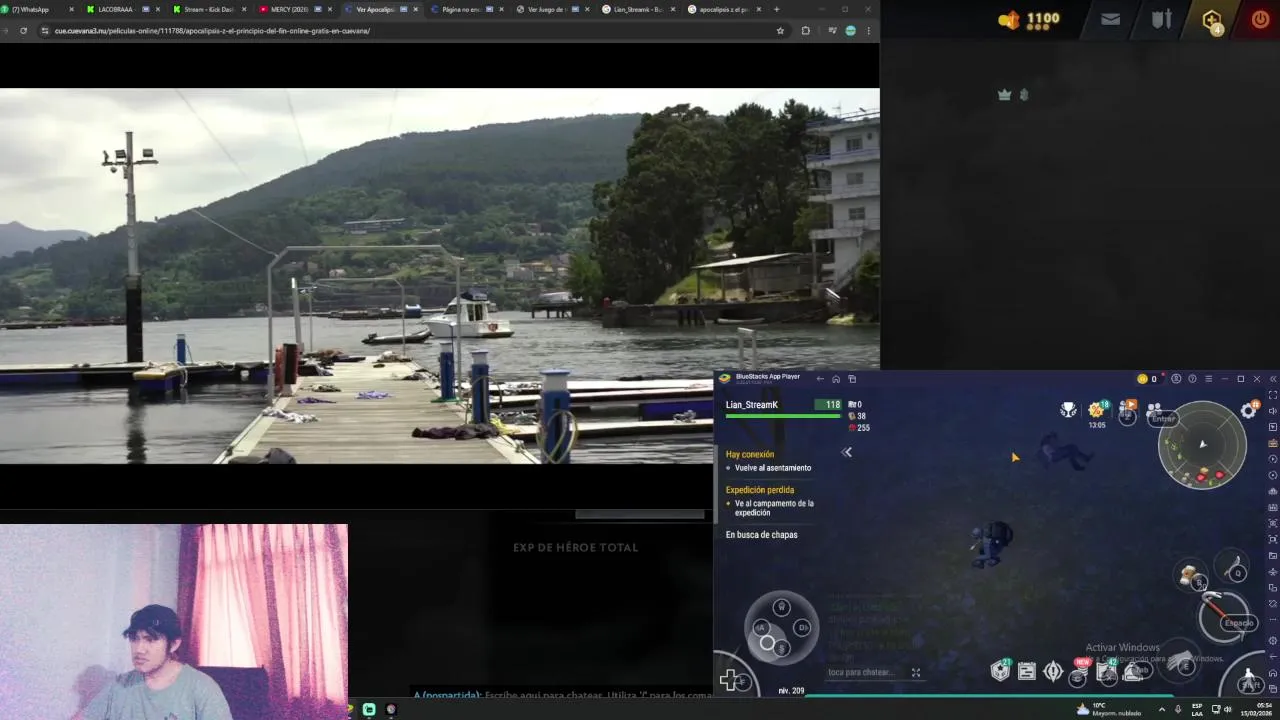Open the task list notes icon in game
The image size is (1280, 720).
[1026, 671]
